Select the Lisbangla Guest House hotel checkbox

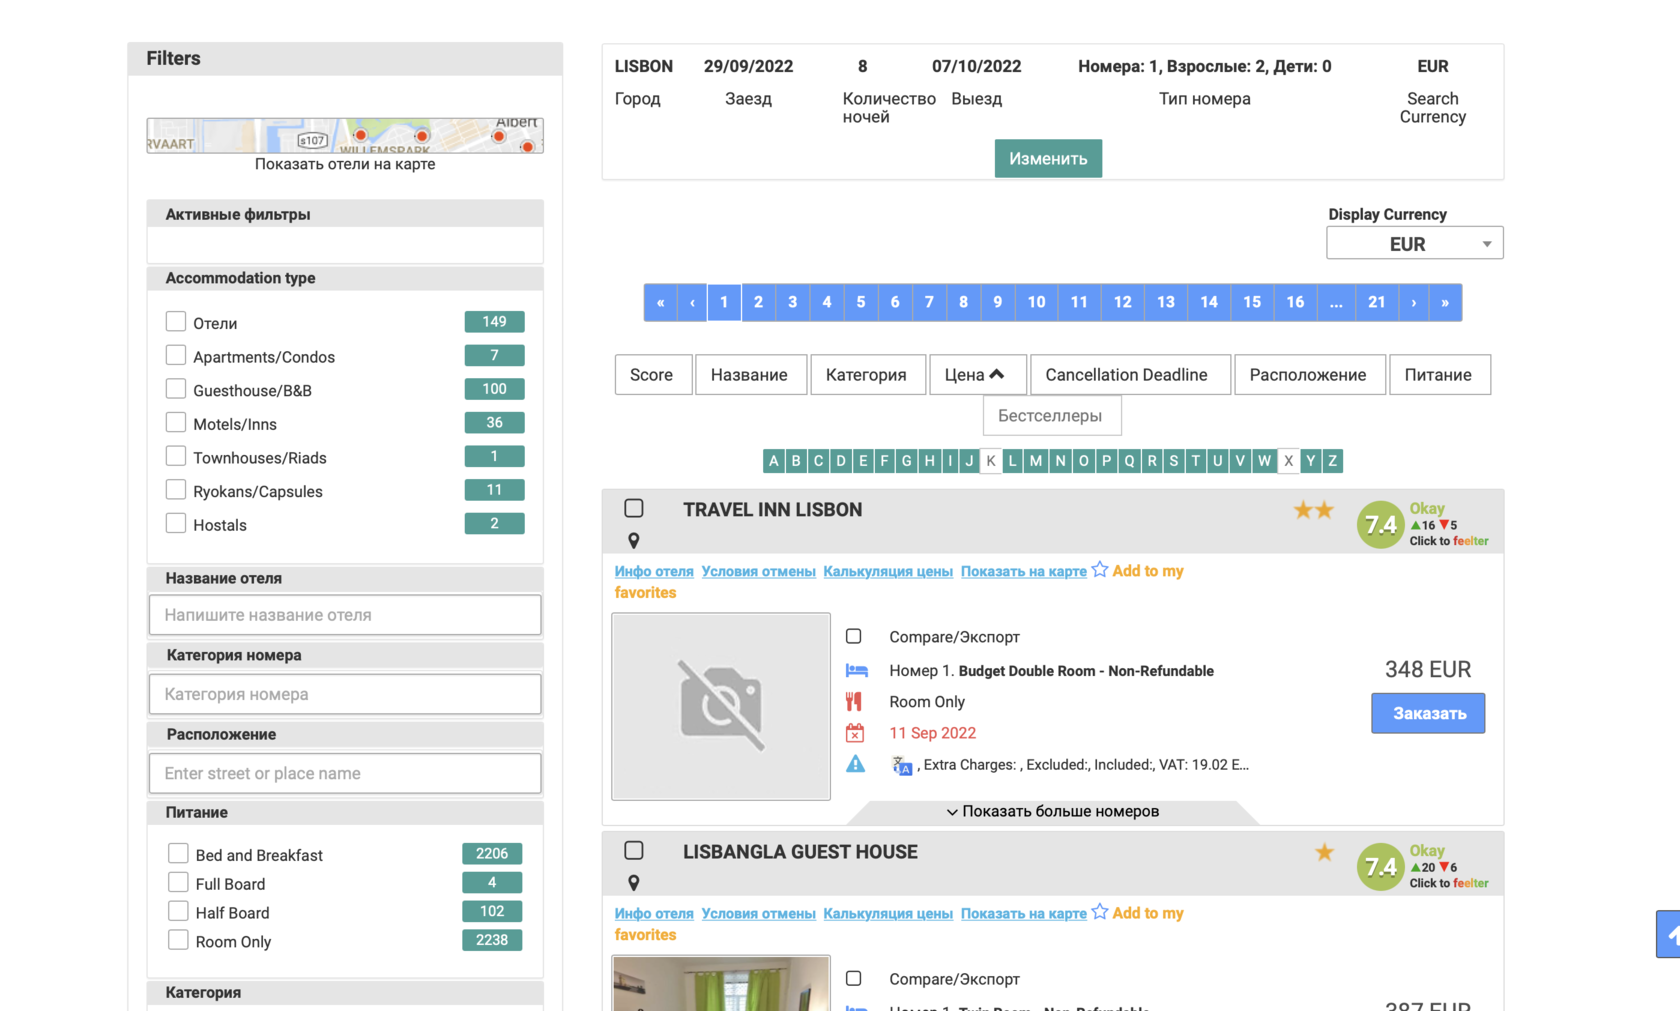tap(634, 850)
